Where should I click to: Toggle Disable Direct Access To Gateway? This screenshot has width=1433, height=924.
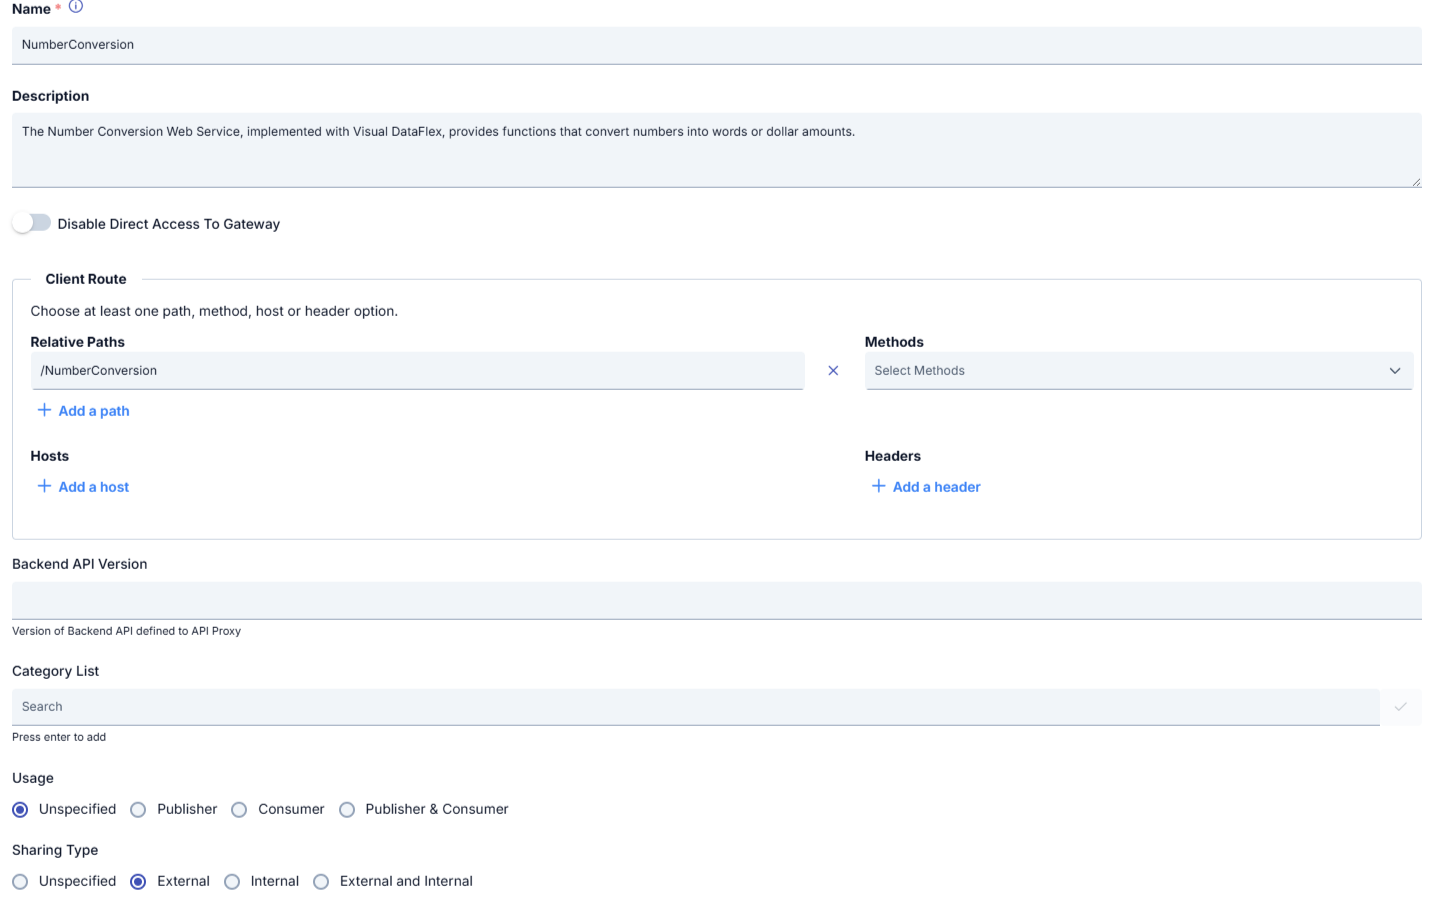[x=32, y=223]
